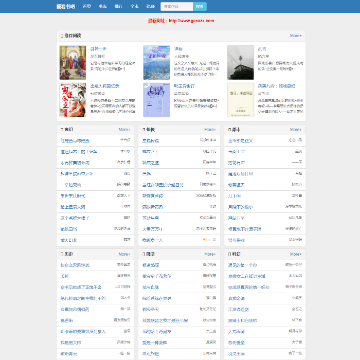Open the red cover with woman in orange

pos(73,100)
